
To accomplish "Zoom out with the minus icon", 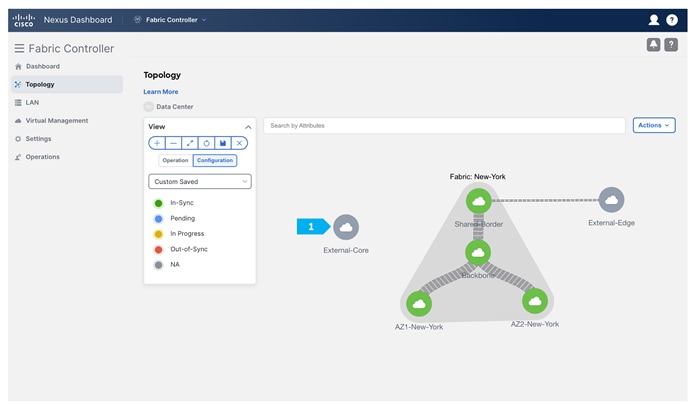I will tap(174, 143).
